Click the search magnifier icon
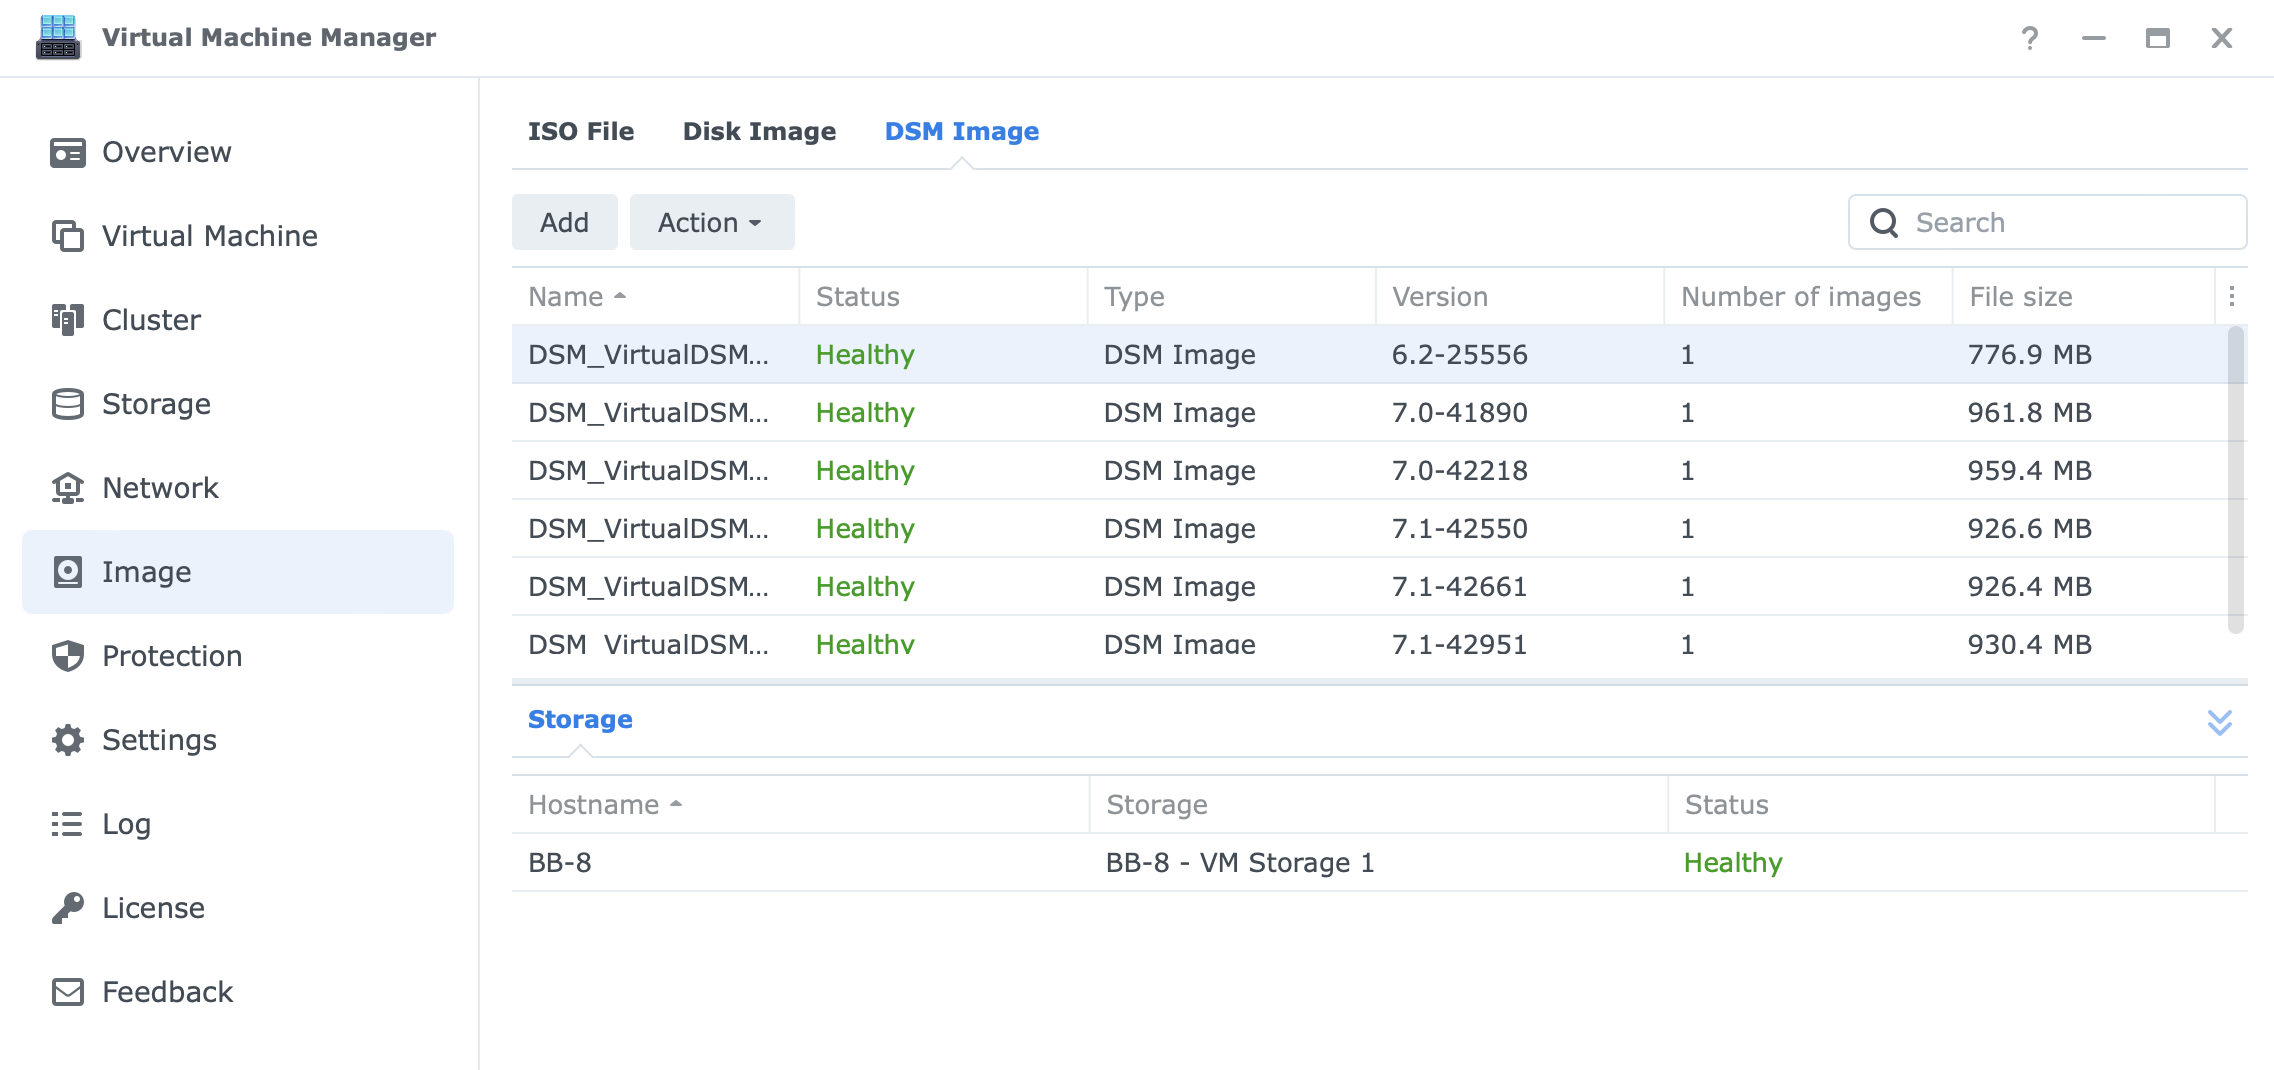Viewport: 2274px width, 1070px height. click(1884, 222)
